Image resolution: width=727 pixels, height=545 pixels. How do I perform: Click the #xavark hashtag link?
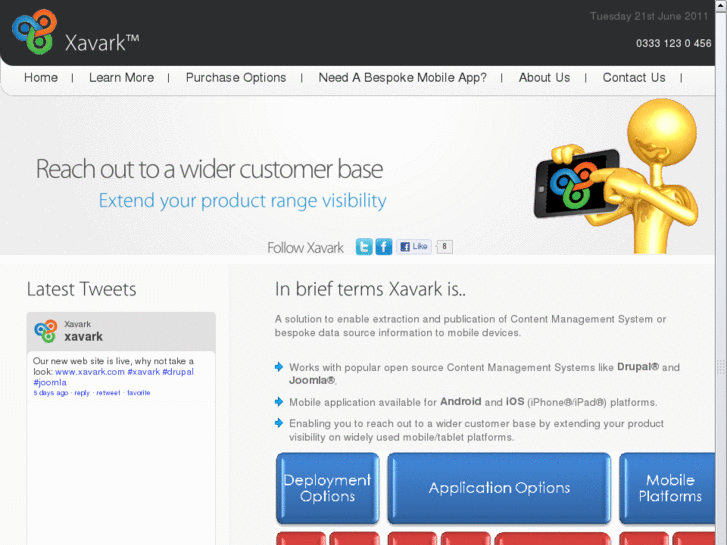coord(144,372)
